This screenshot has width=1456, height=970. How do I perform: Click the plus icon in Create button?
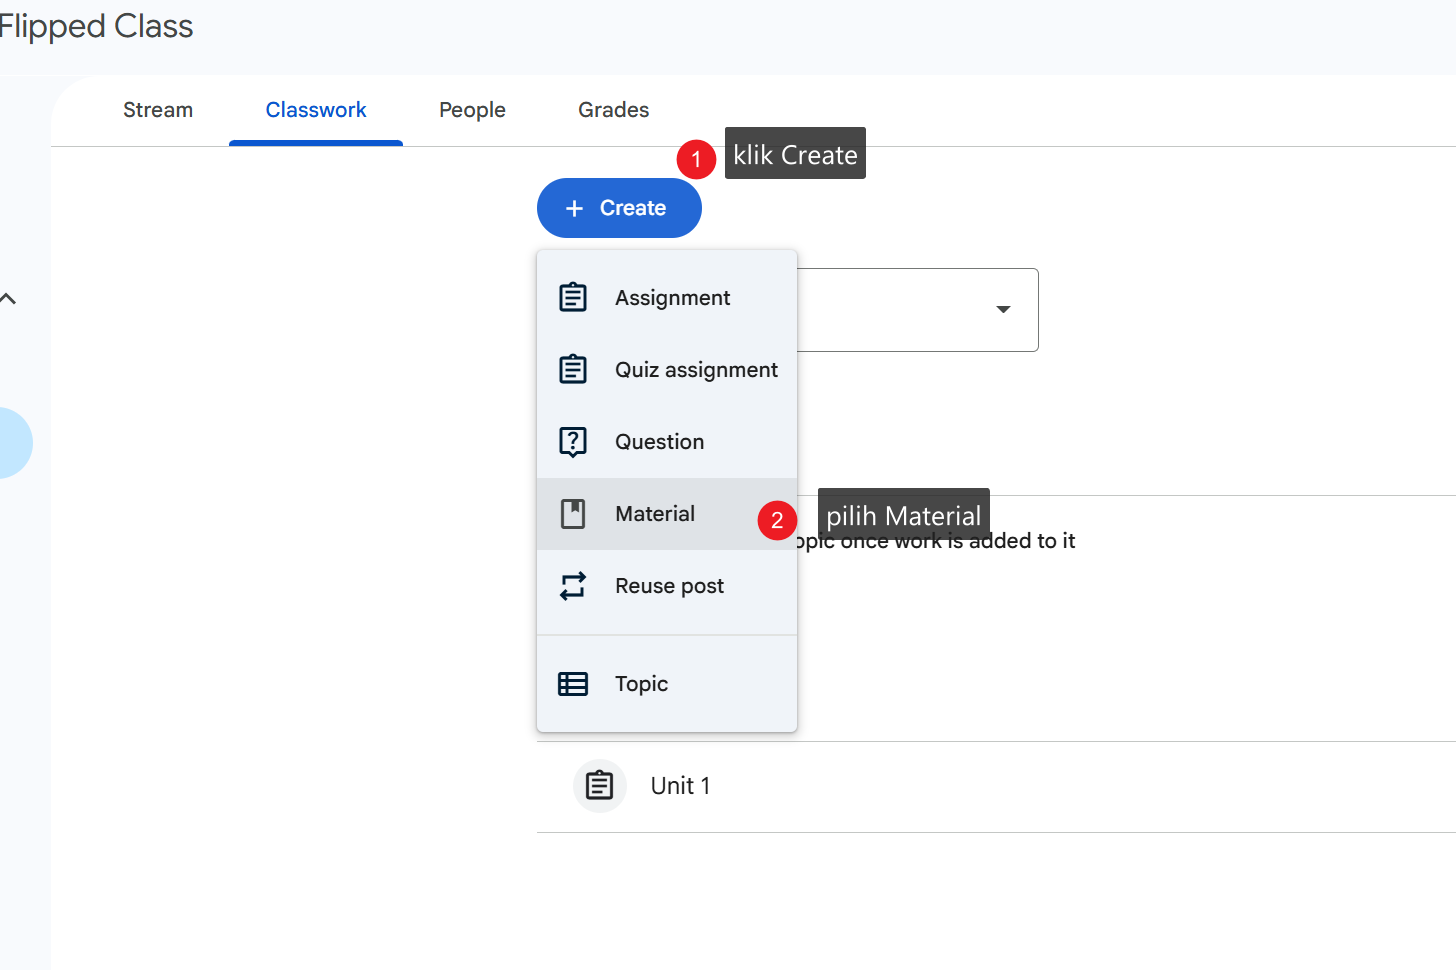(574, 208)
